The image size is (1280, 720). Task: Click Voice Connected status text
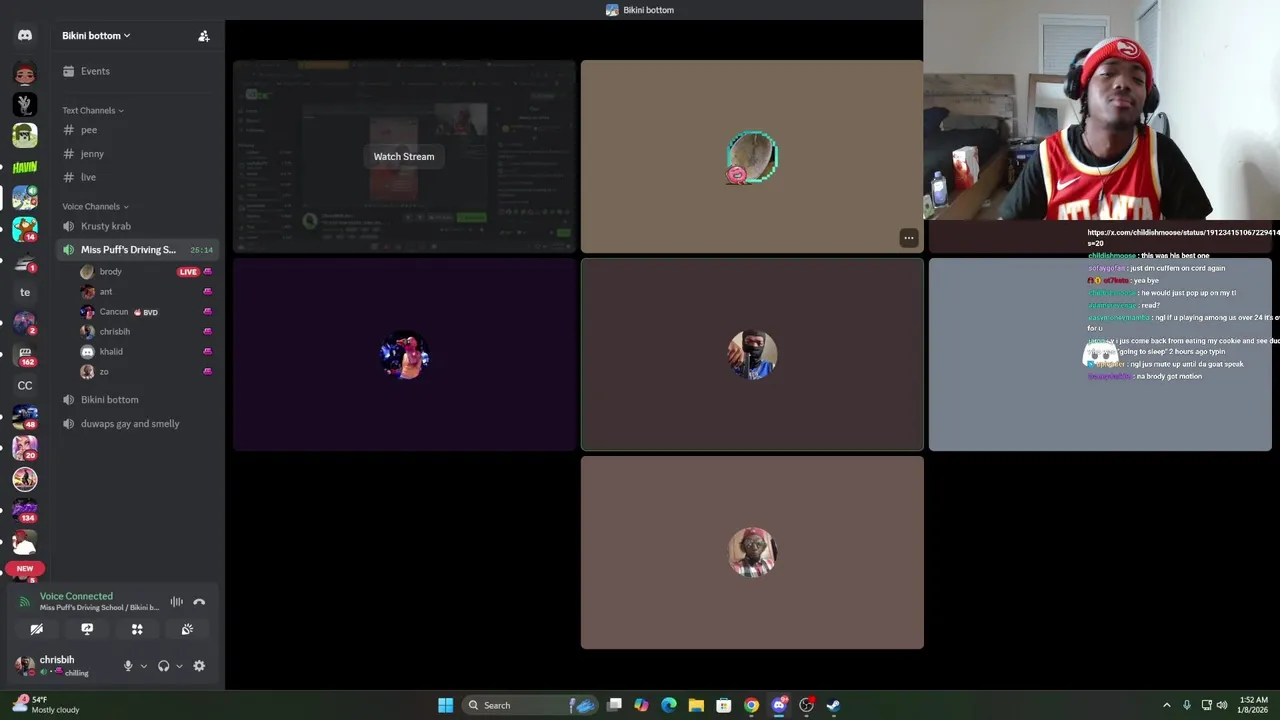click(76, 596)
